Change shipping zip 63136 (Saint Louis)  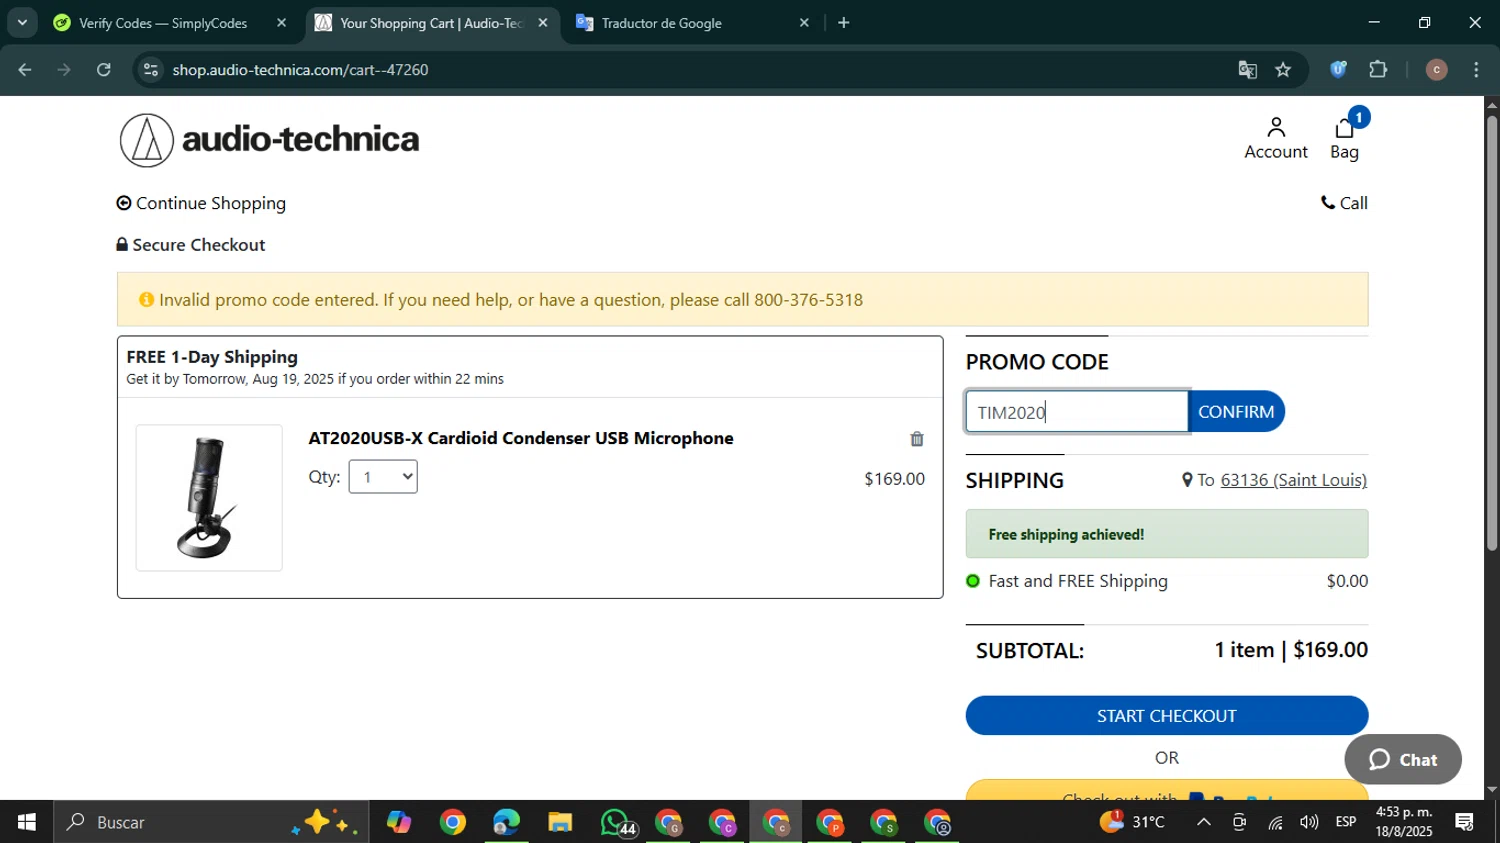(1293, 480)
